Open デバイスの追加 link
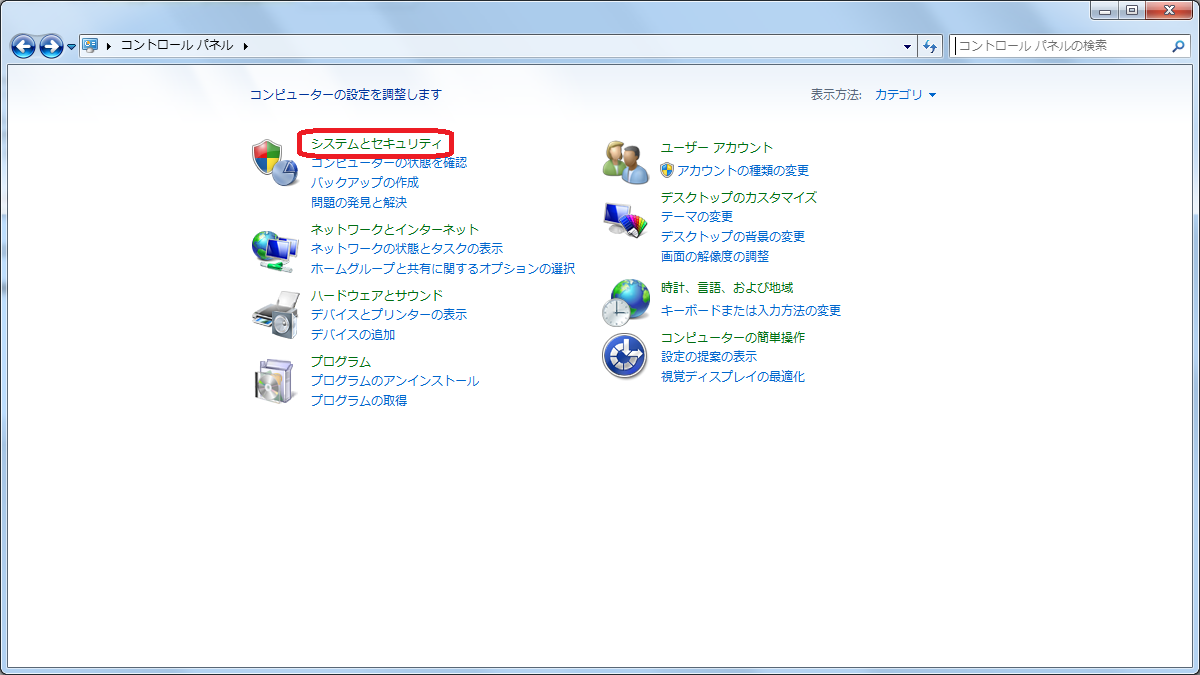The width and height of the screenshot is (1200, 675). [x=352, y=335]
